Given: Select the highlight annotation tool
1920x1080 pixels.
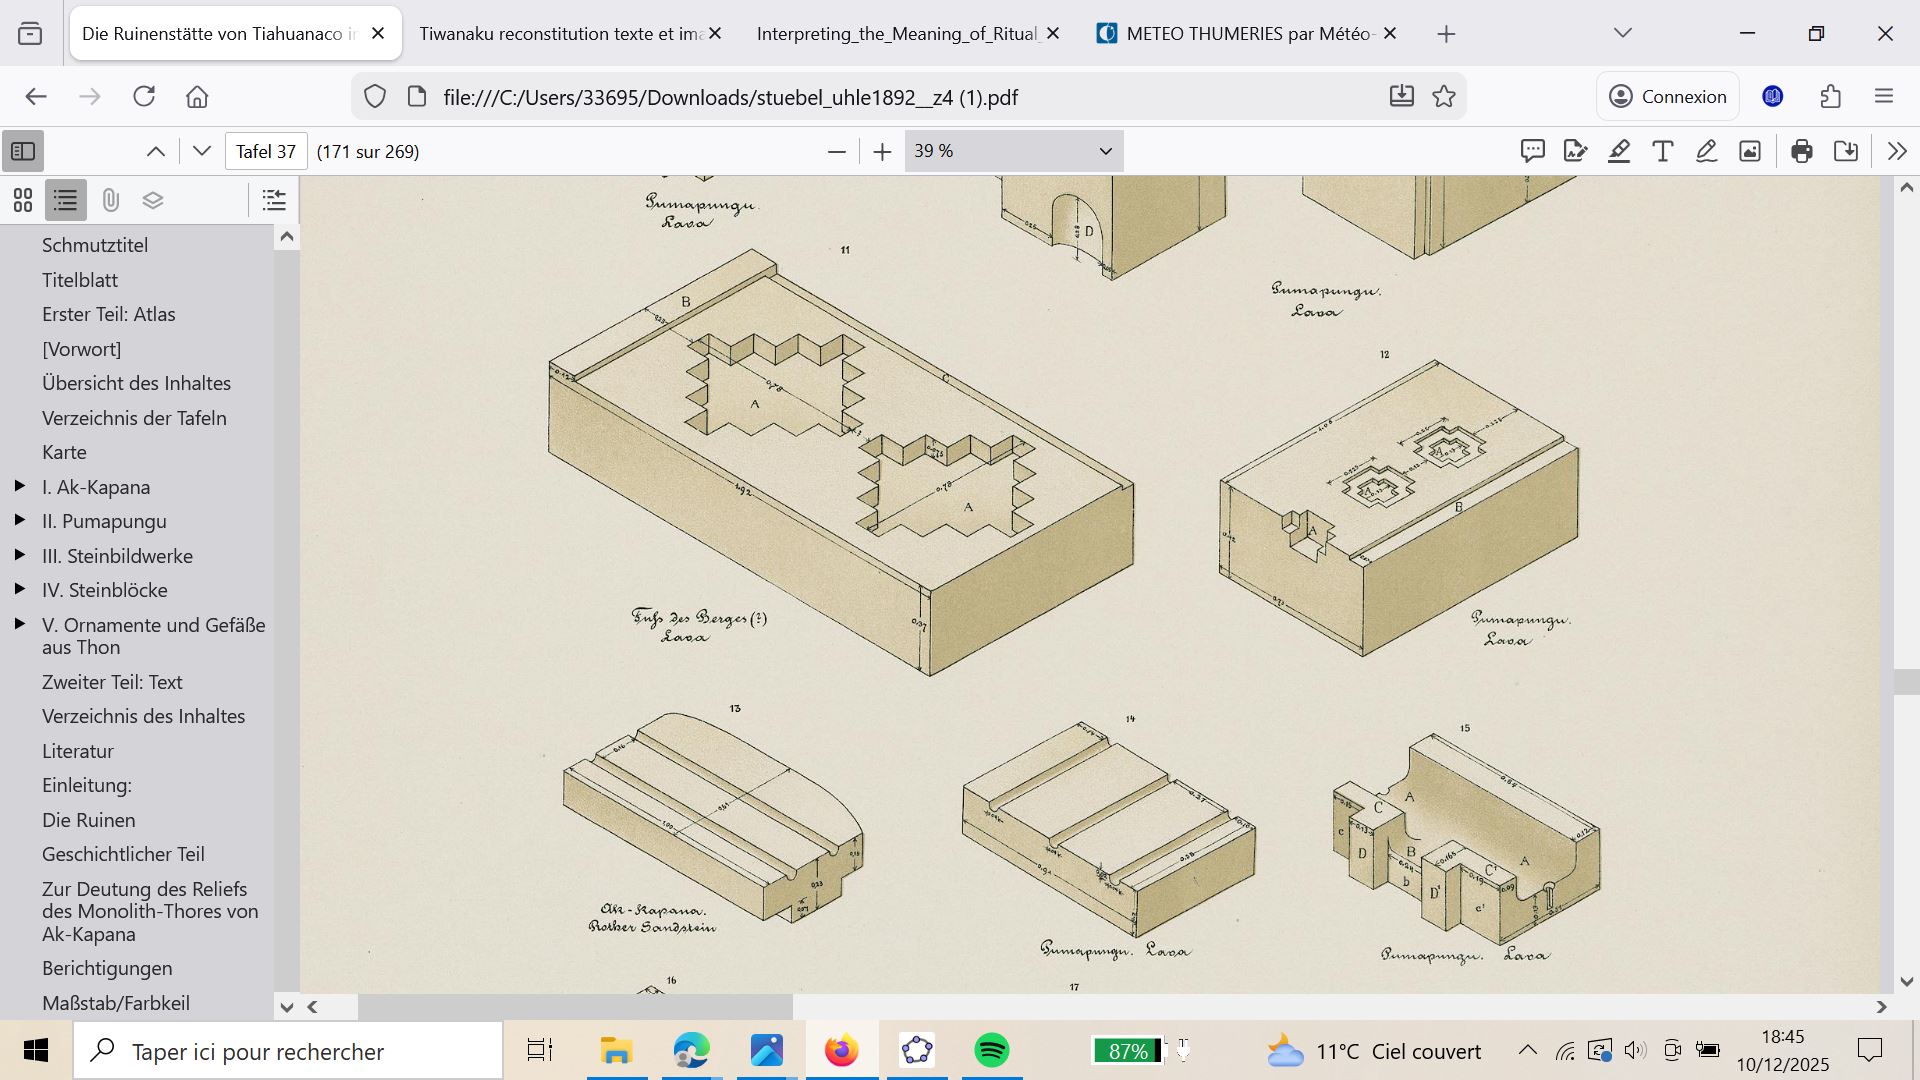Looking at the screenshot, I should 1619,151.
